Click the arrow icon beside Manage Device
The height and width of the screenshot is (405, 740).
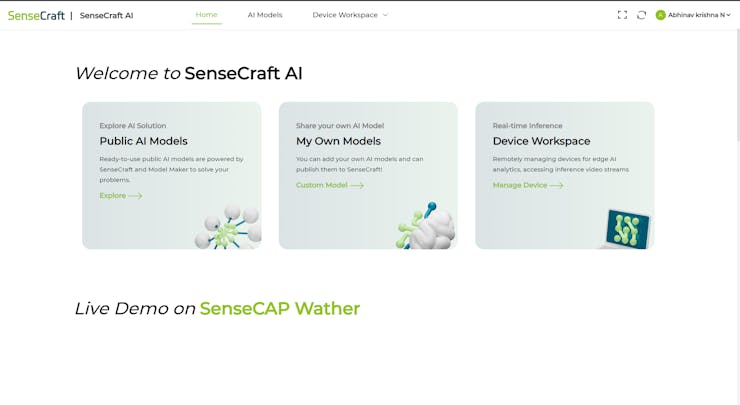[556, 185]
